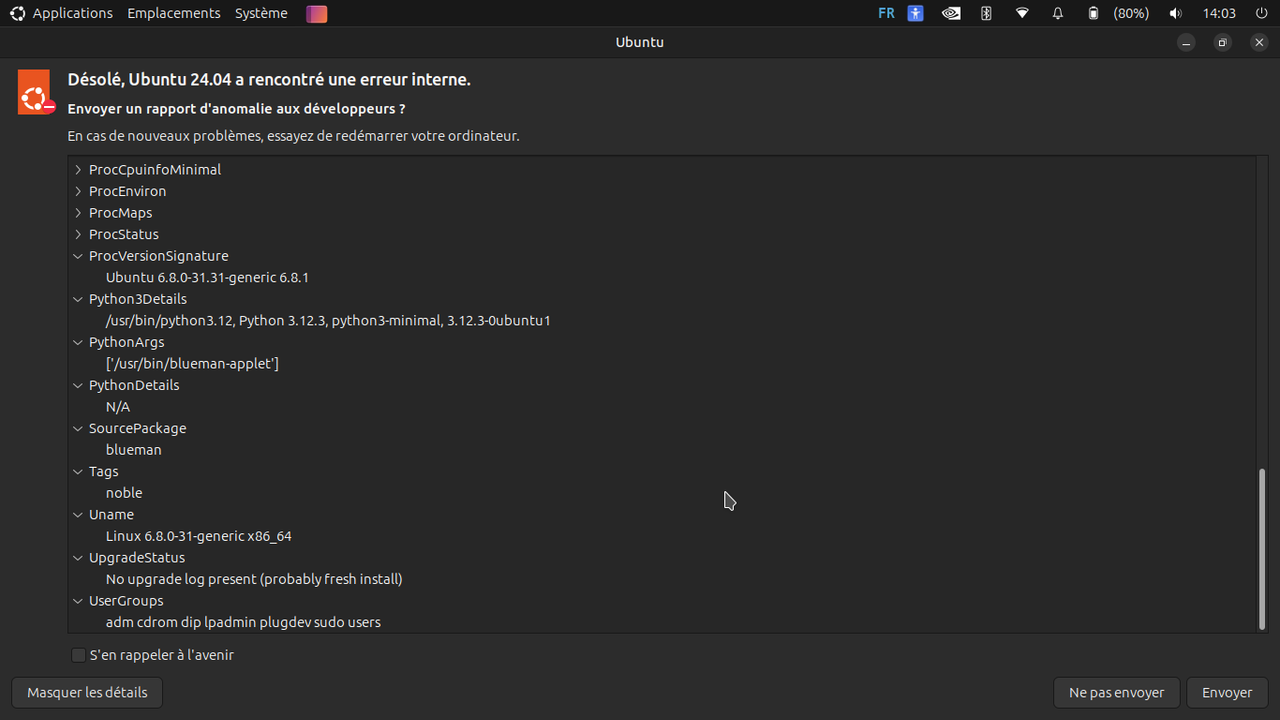
Task: Collapse the Uname row
Action: point(78,514)
